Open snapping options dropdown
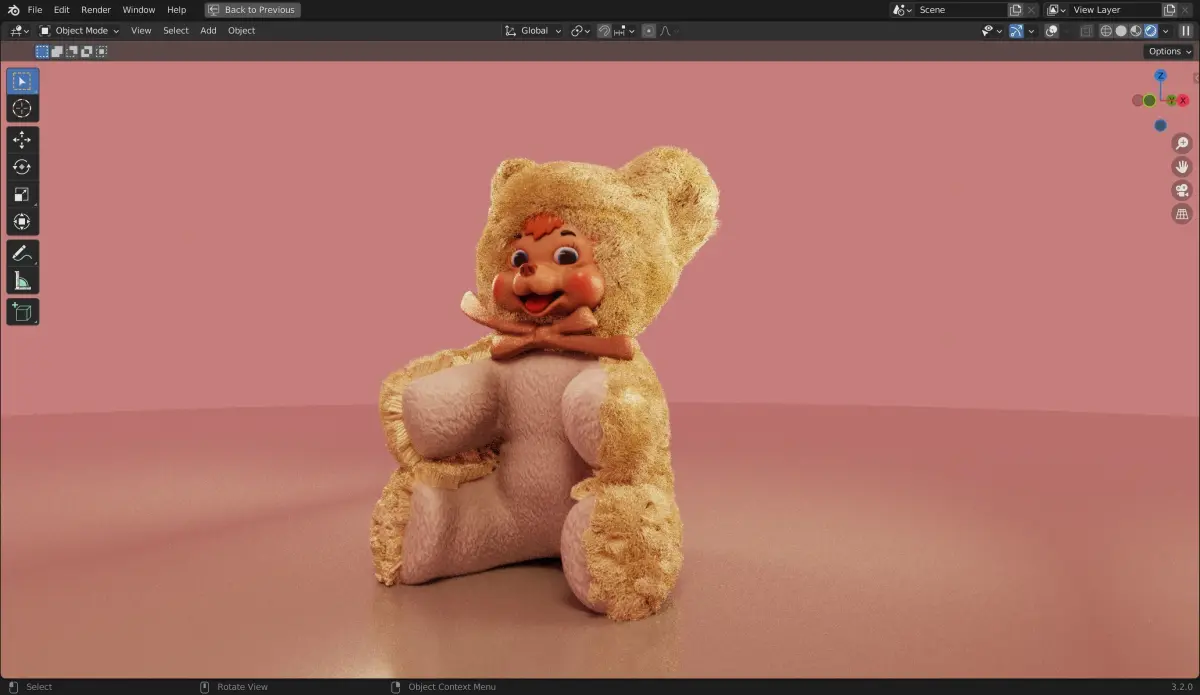This screenshot has width=1200, height=695. tap(626, 31)
